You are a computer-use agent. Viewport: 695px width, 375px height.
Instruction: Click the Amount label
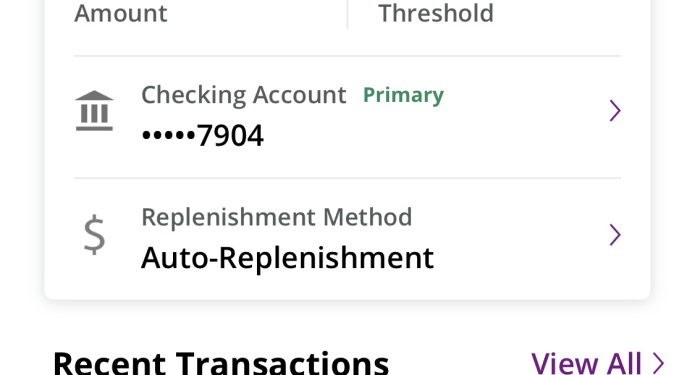tap(121, 13)
